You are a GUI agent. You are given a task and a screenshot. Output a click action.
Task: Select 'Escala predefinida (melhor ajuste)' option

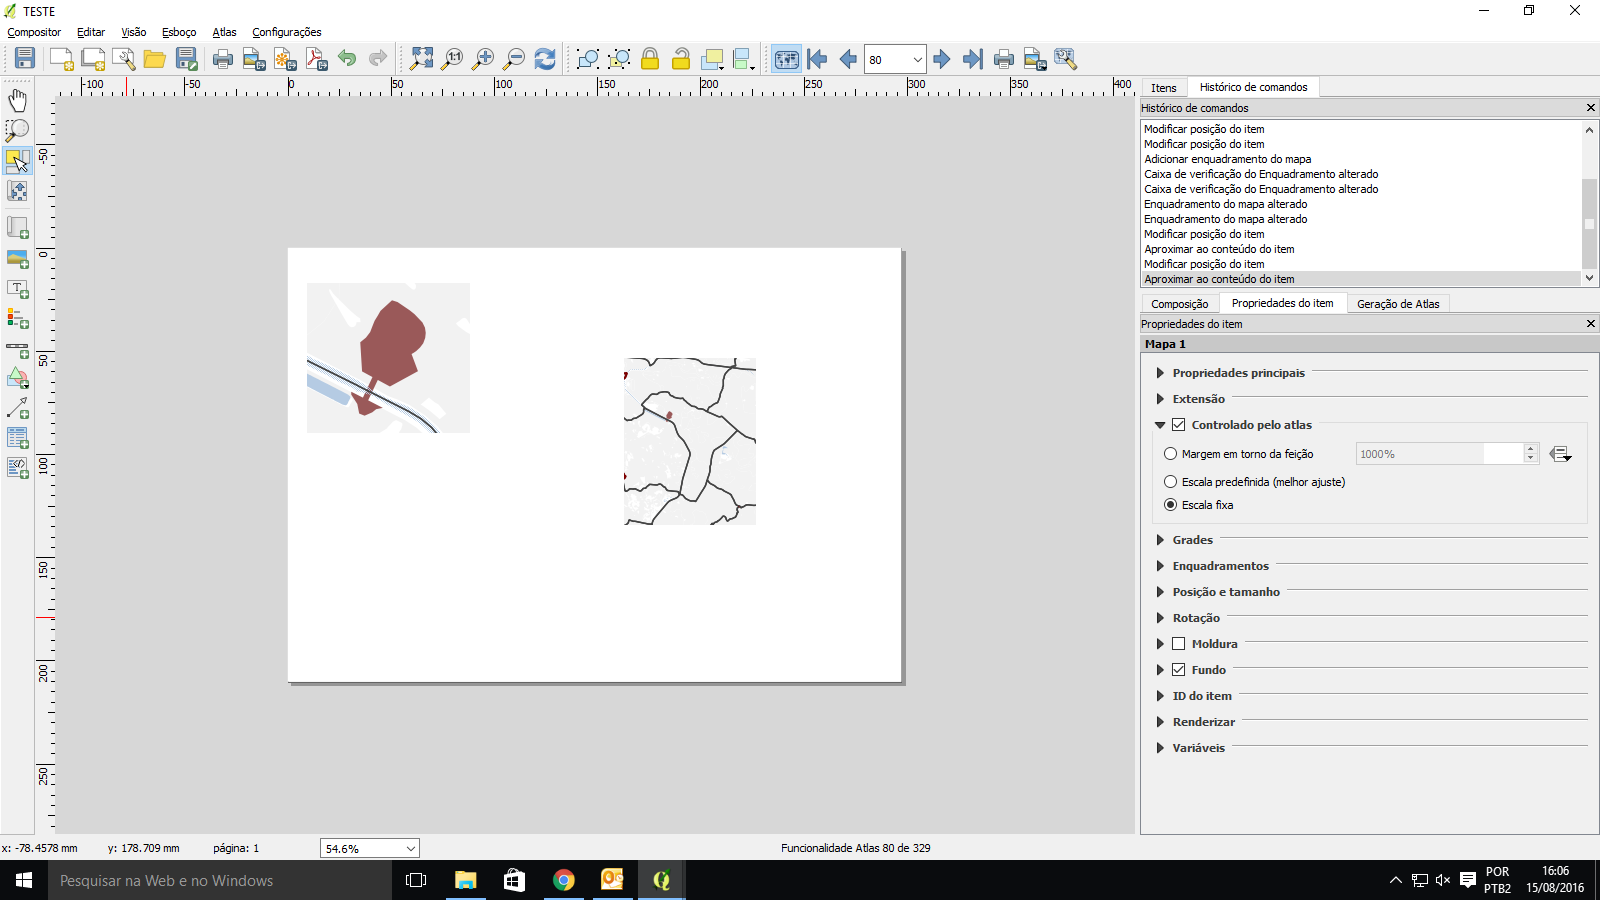tap(1170, 482)
